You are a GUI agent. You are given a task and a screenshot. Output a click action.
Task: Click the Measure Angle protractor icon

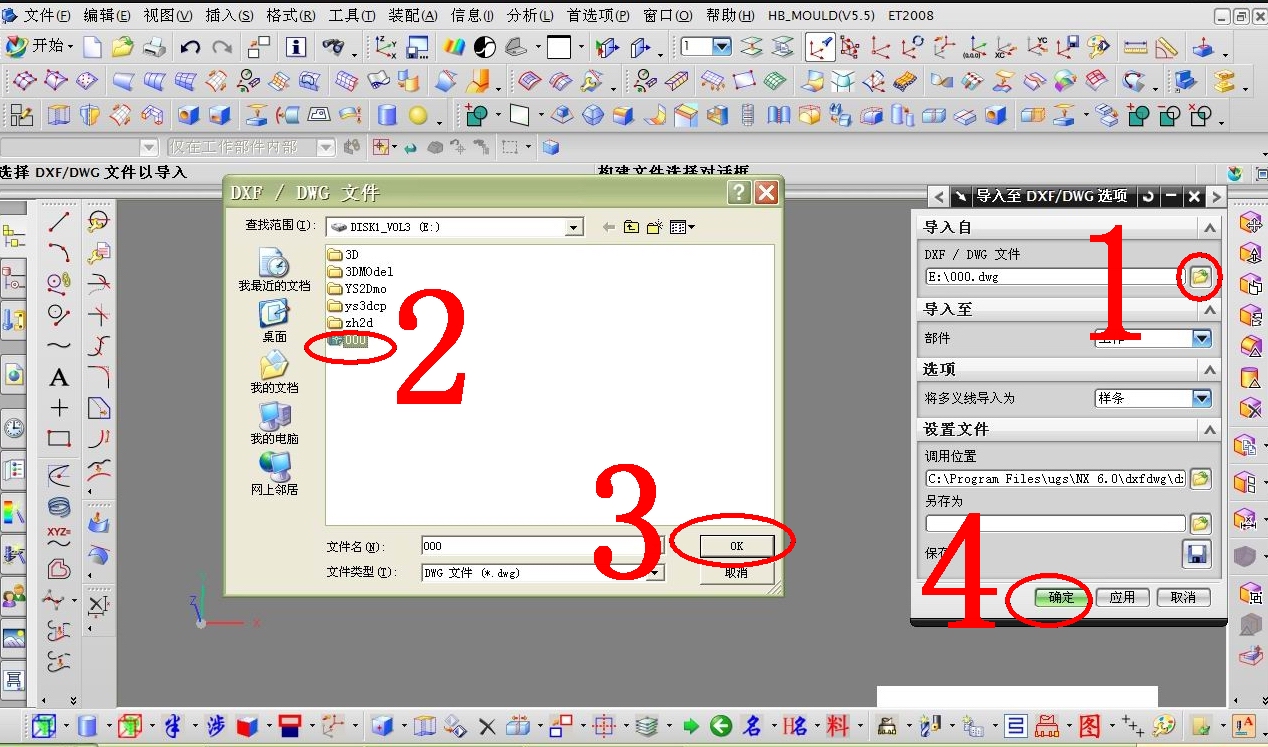[x=1166, y=47]
